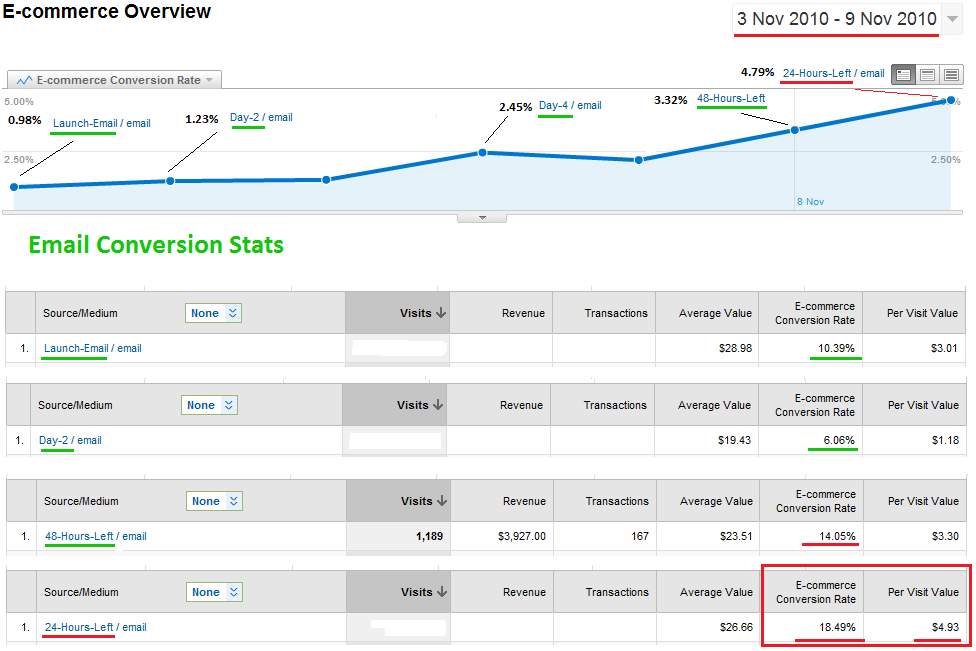This screenshot has width=976, height=651.
Task: Select the last graph view mode icon
Action: (x=951, y=75)
